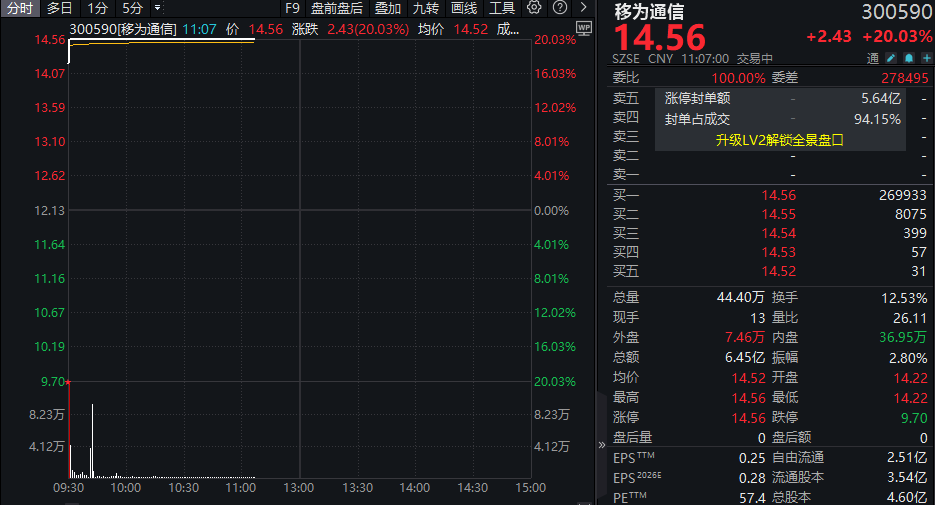Click the 通 connect label in the header
Viewport: 935px width, 505px height.
873,58
